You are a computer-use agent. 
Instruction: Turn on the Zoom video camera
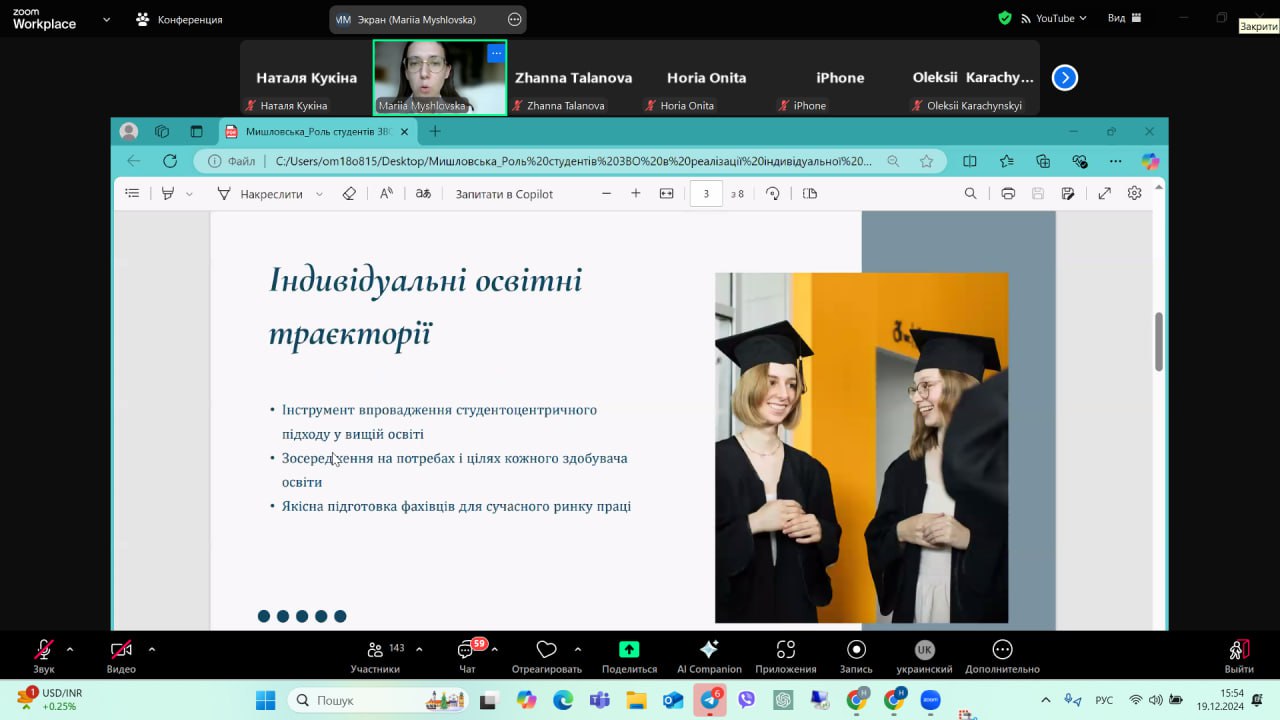[x=121, y=651]
